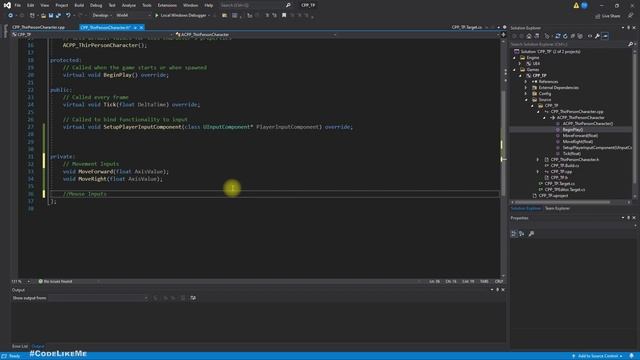Screen dimensions: 640x360
Task: Click Categorized icon in Properties panel
Action: [x=514, y=233]
